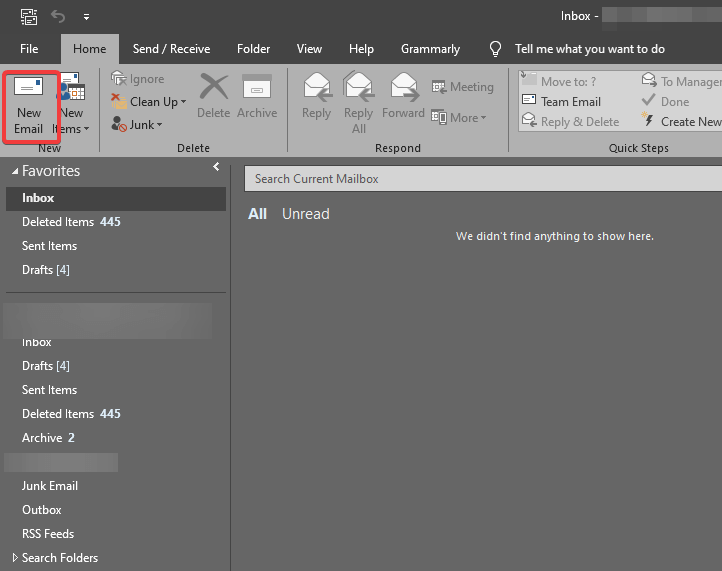Click the Reply envelope icon
Viewport: 722px width, 571px height.
pos(317,87)
